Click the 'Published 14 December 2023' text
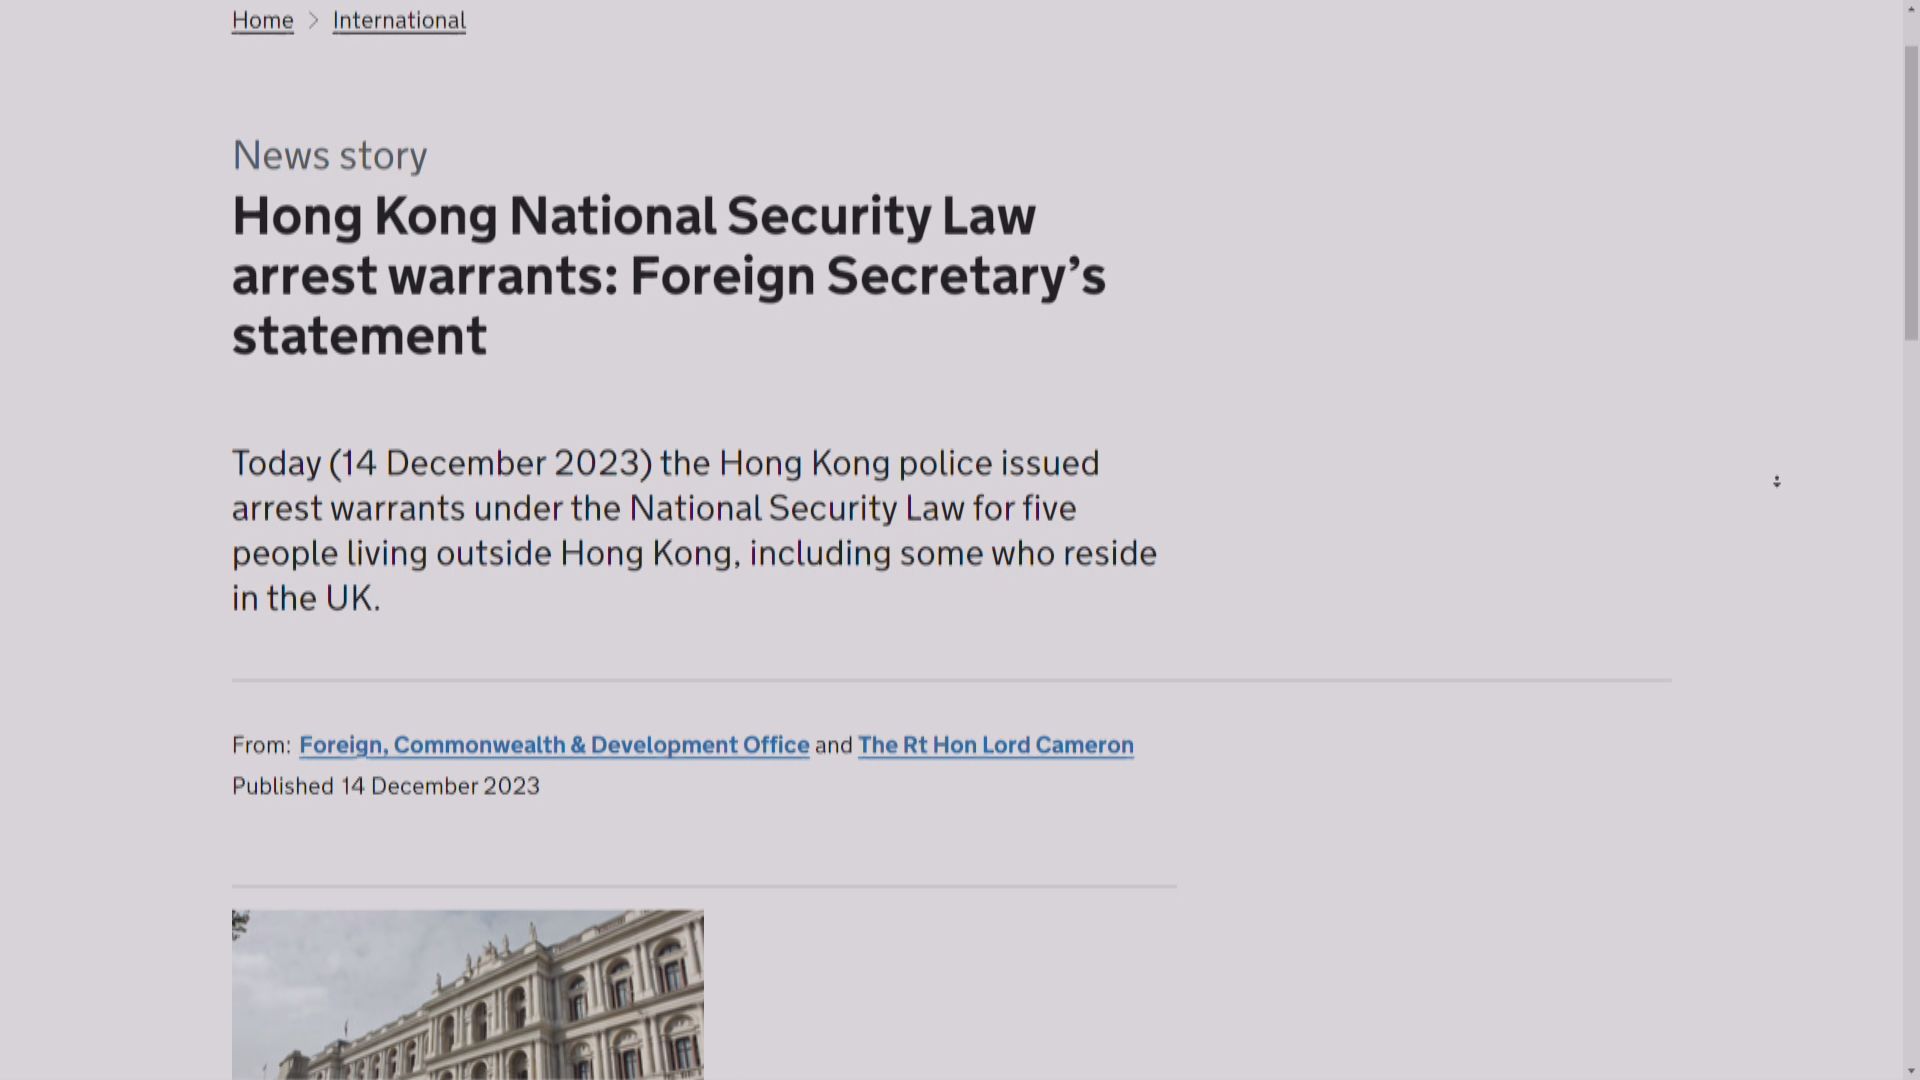The image size is (1920, 1080). point(386,786)
